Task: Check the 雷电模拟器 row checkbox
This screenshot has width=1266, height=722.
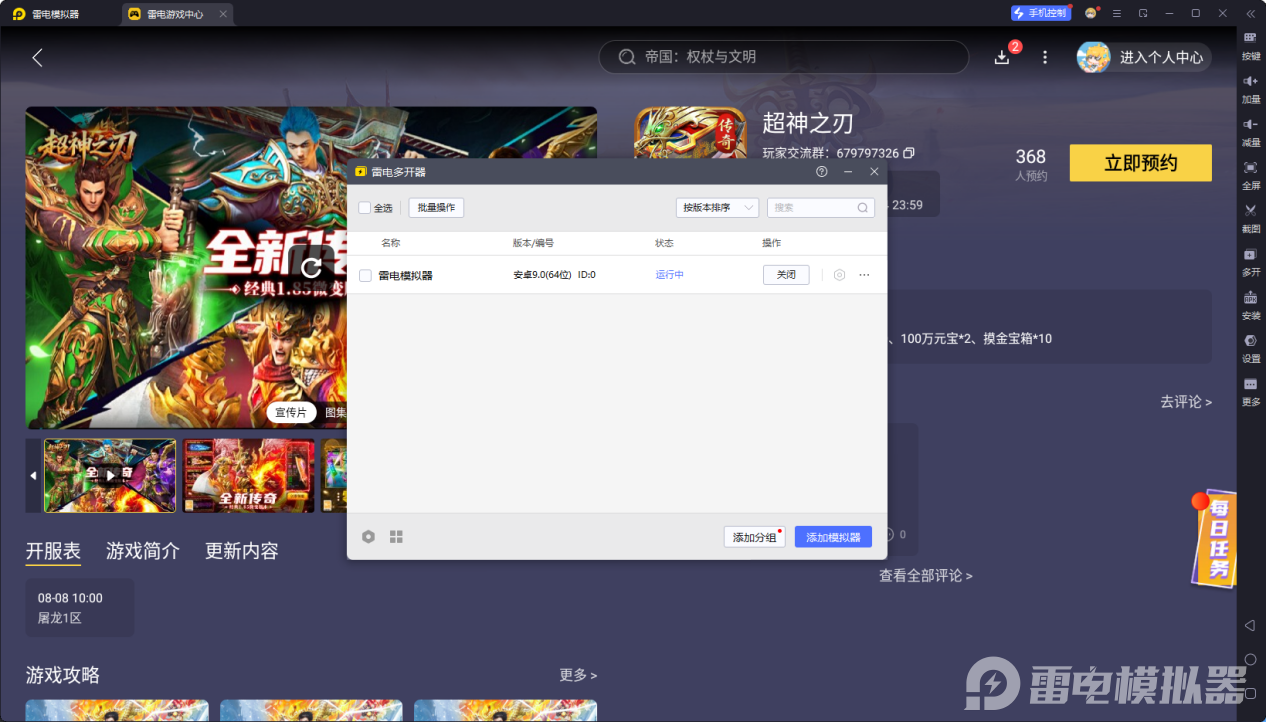Action: click(x=365, y=275)
